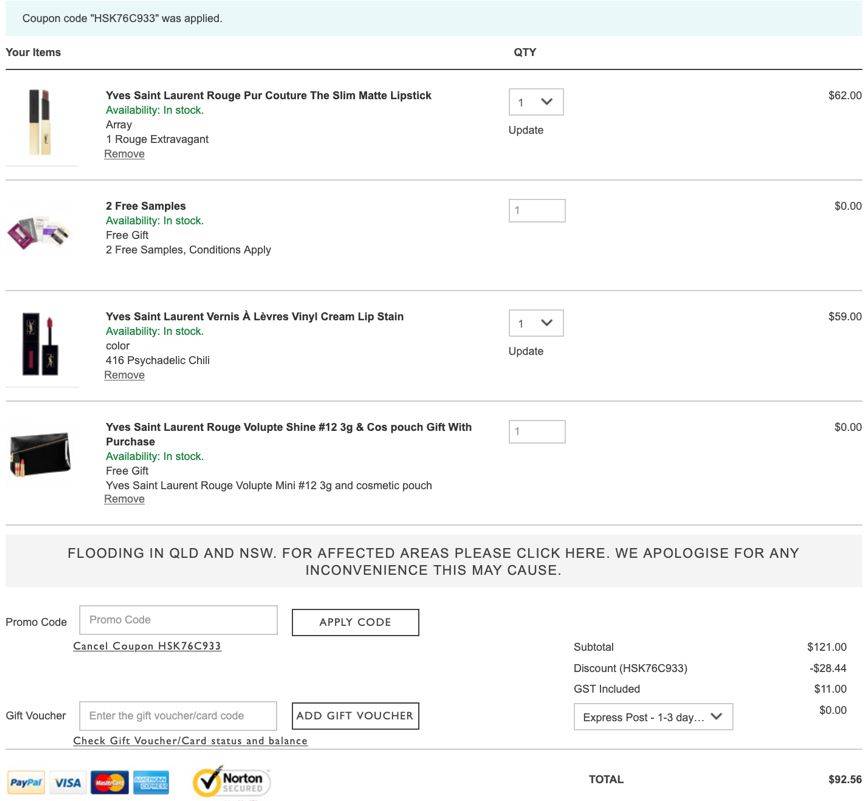Click the $62.00 lipstick price

pyautogui.click(x=845, y=95)
